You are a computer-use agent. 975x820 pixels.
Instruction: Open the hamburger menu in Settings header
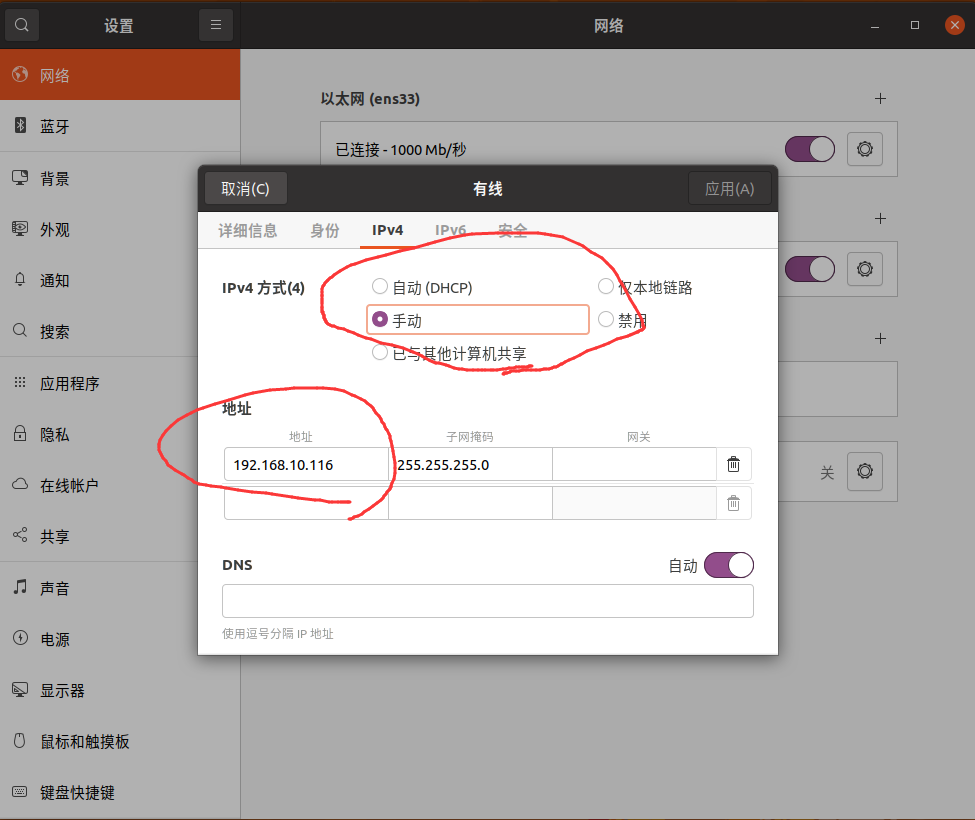(x=216, y=25)
